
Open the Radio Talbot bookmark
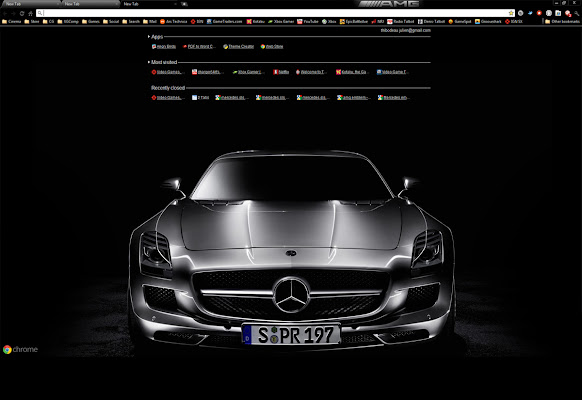click(400, 22)
